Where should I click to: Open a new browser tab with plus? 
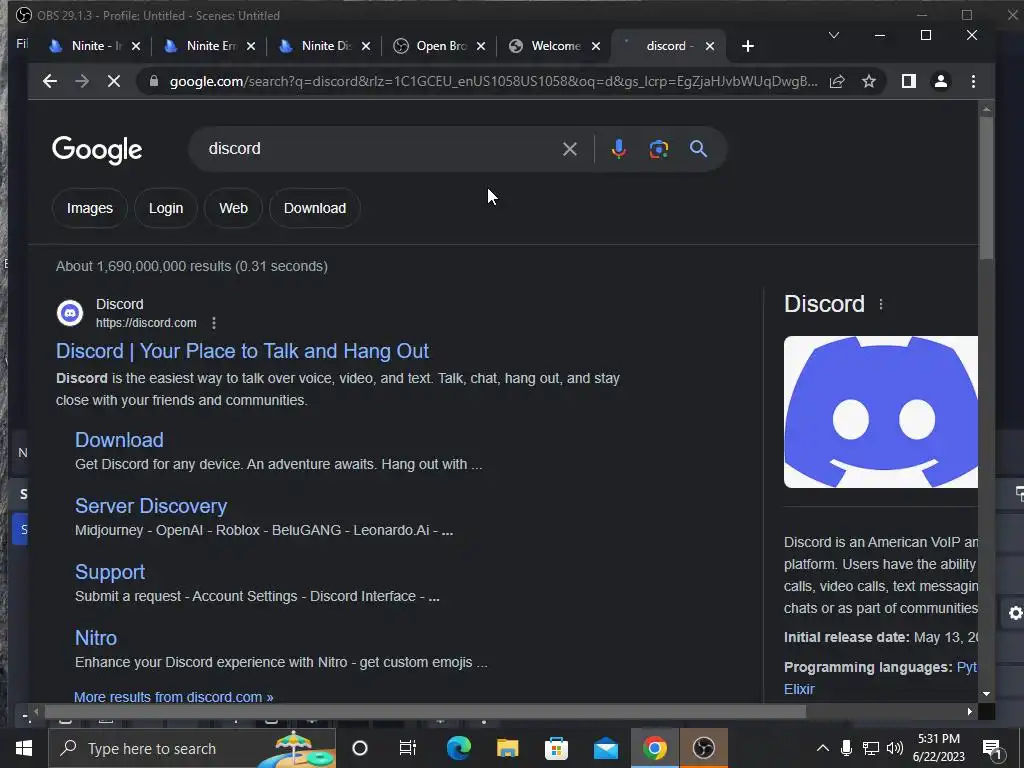click(x=748, y=46)
